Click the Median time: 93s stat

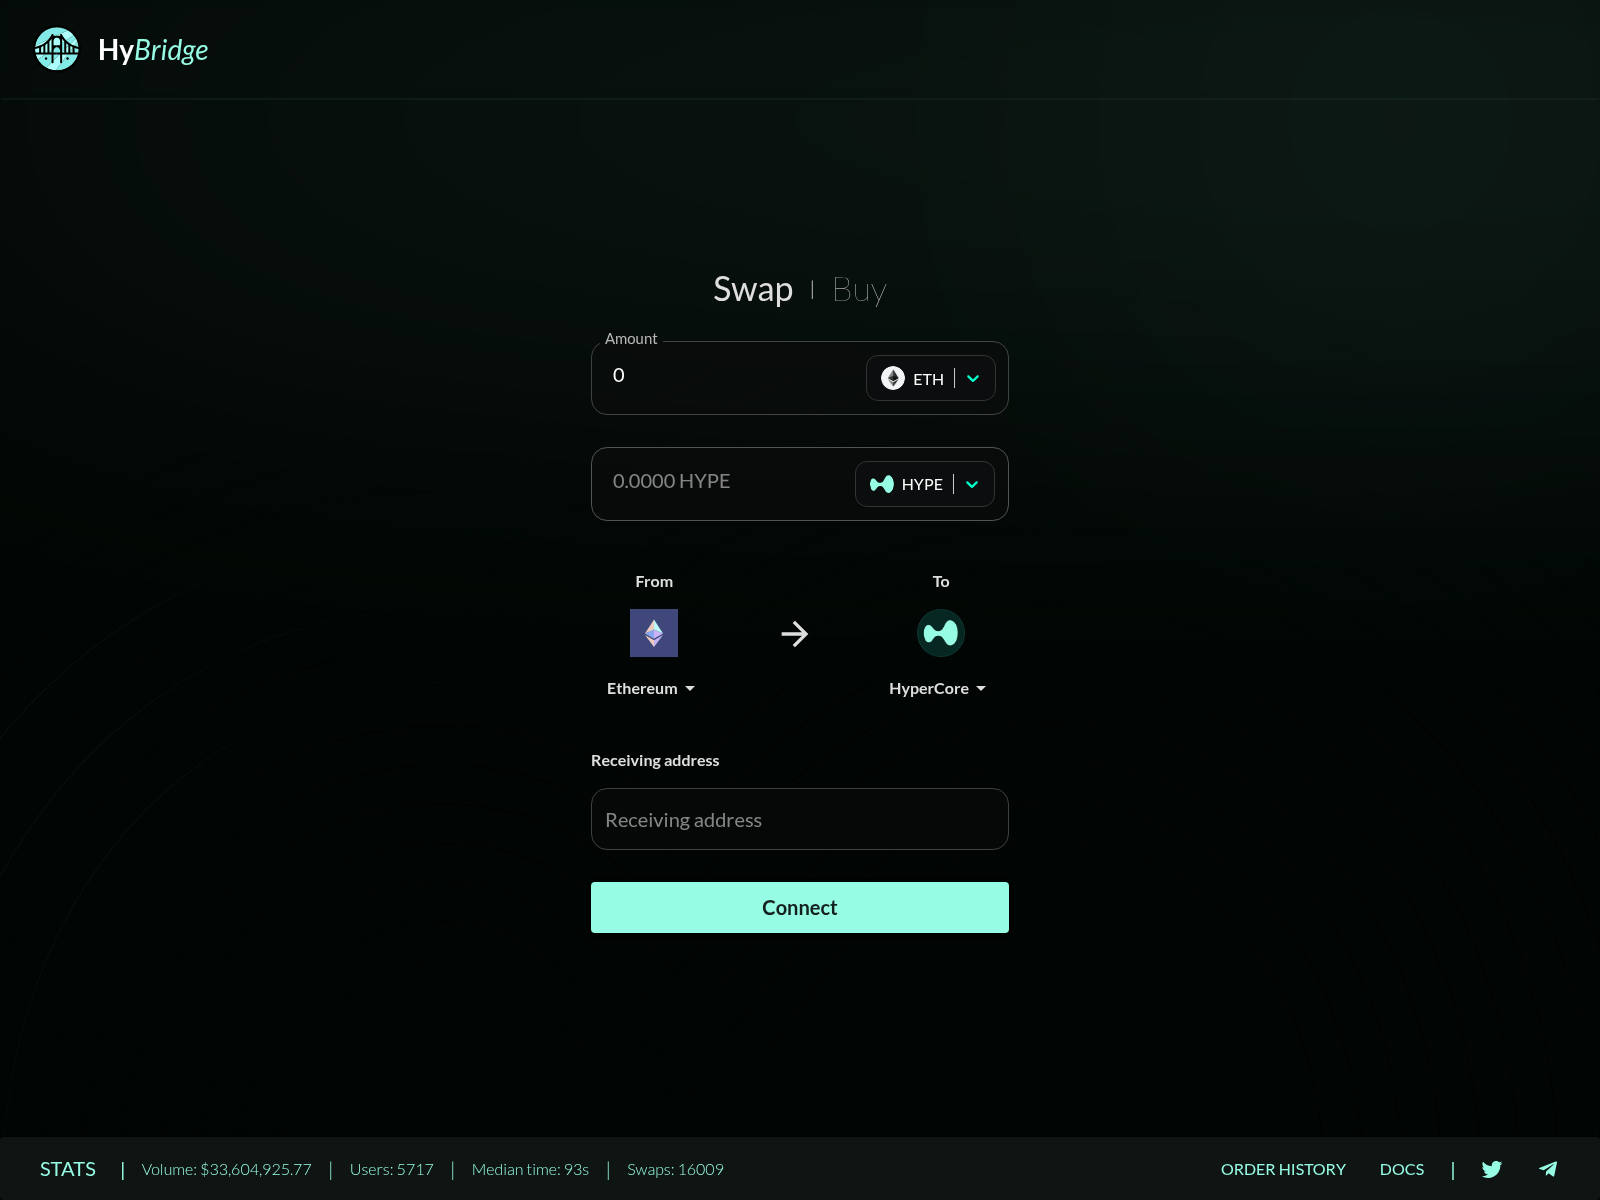pos(530,1169)
